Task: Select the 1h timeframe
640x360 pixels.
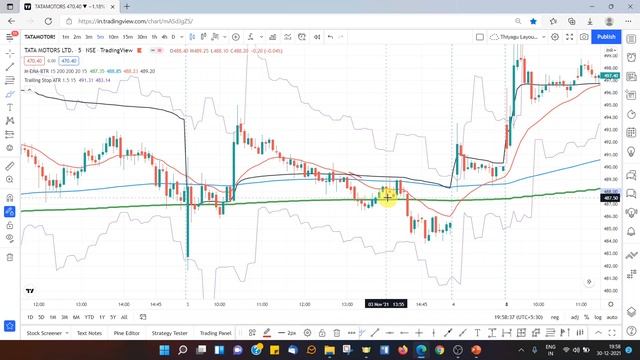Action: pyautogui.click(x=154, y=37)
